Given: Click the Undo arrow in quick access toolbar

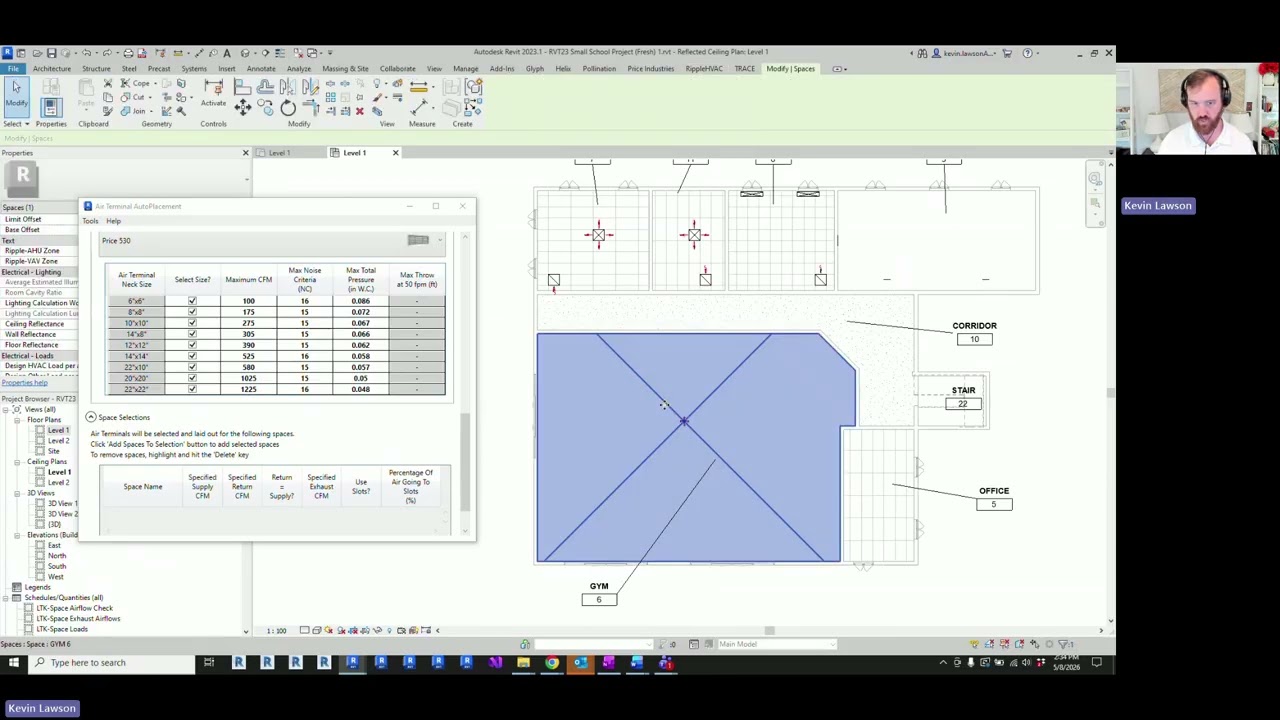Looking at the screenshot, I should click(87, 53).
